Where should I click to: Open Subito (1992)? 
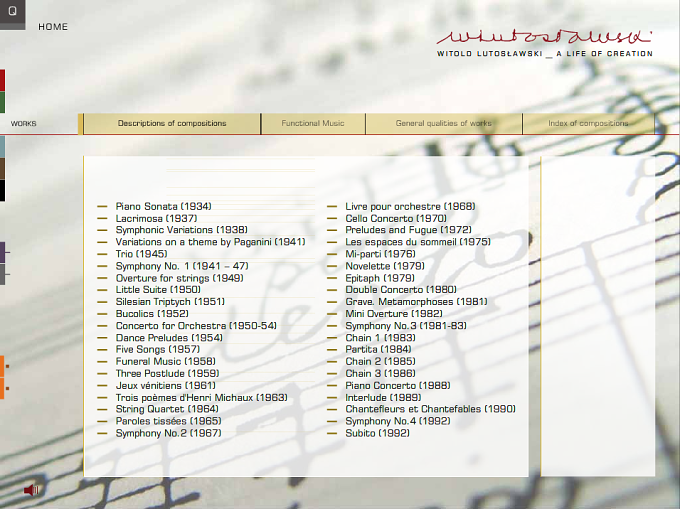377,434
